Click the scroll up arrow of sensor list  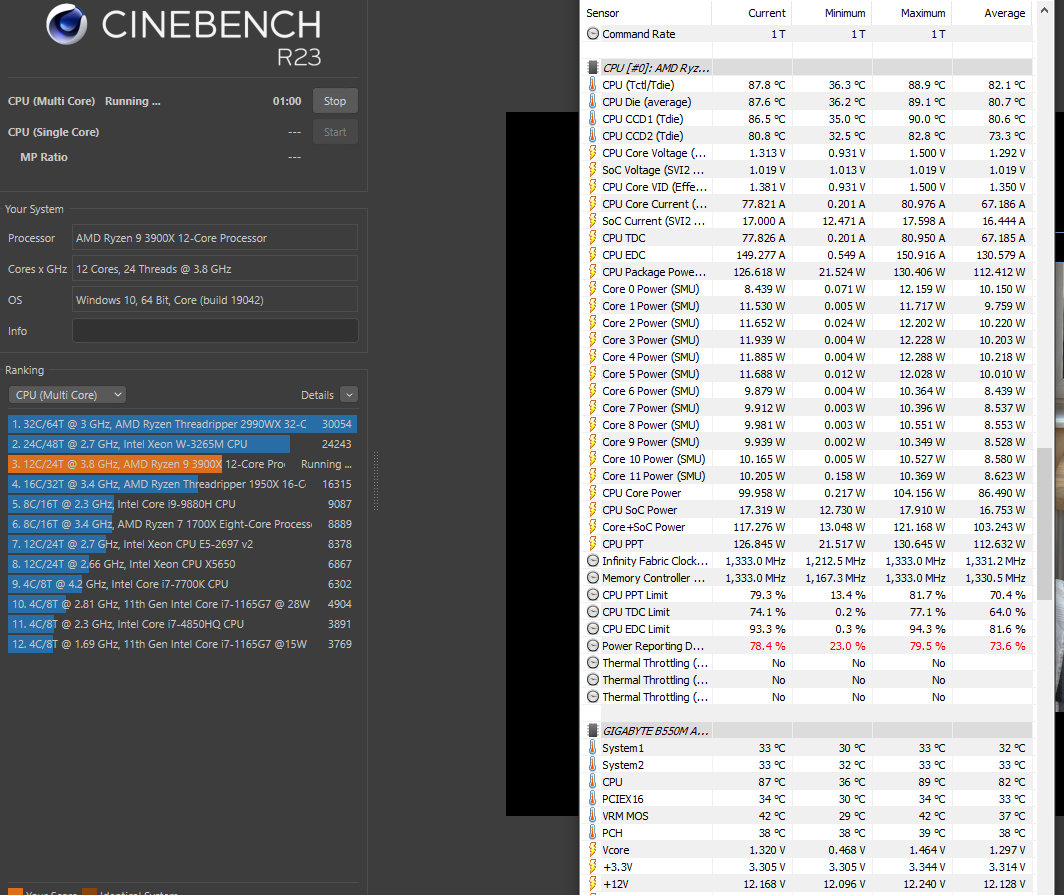(1044, 11)
